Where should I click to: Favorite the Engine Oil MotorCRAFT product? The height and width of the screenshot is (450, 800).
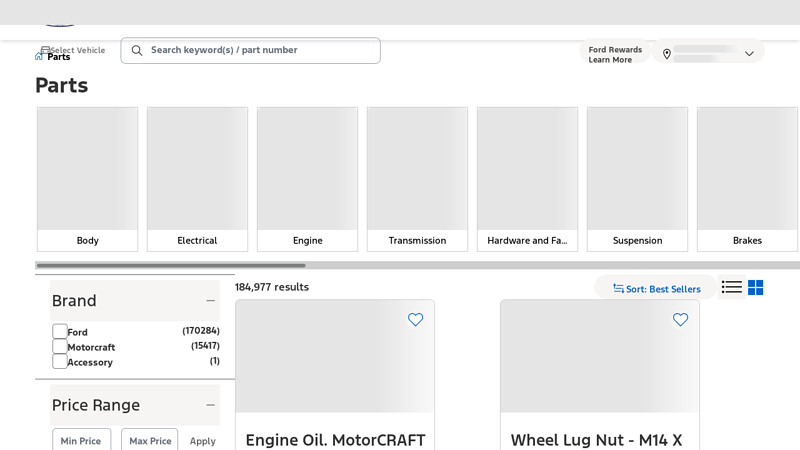(x=415, y=319)
